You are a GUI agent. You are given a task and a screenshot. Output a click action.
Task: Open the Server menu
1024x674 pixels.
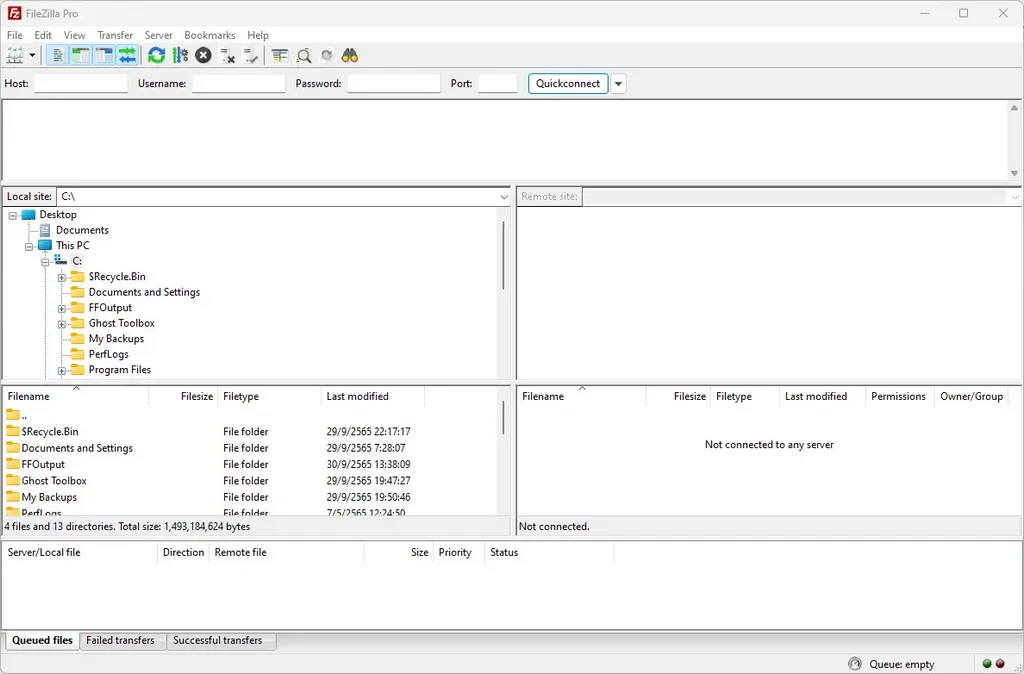tap(159, 35)
